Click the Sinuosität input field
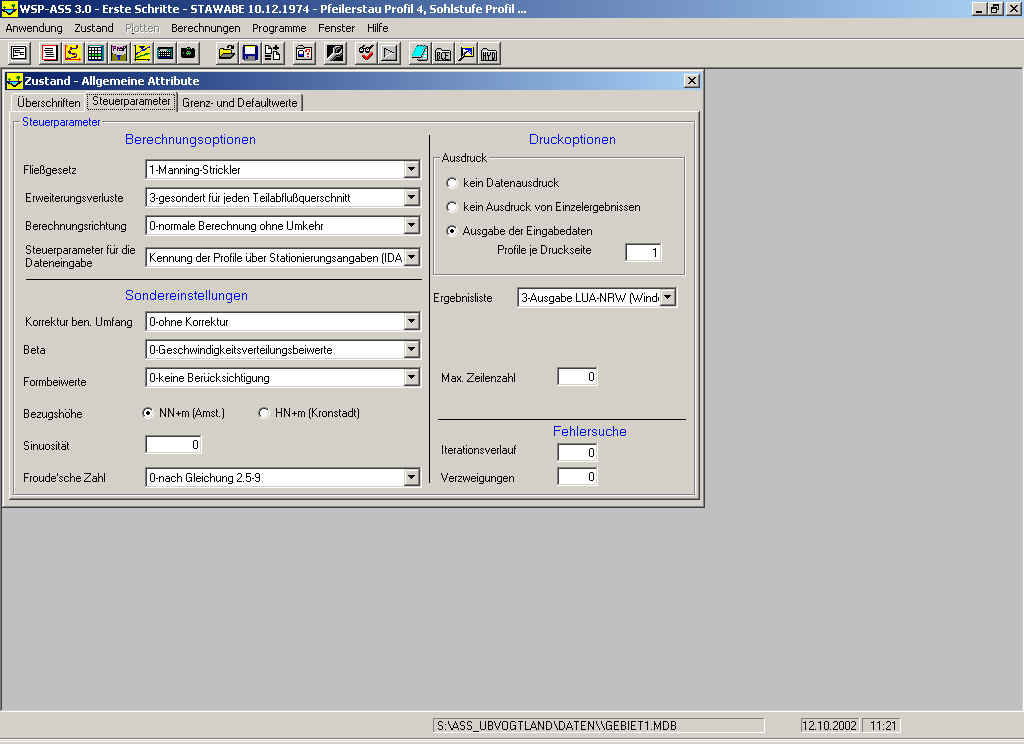 click(x=173, y=445)
